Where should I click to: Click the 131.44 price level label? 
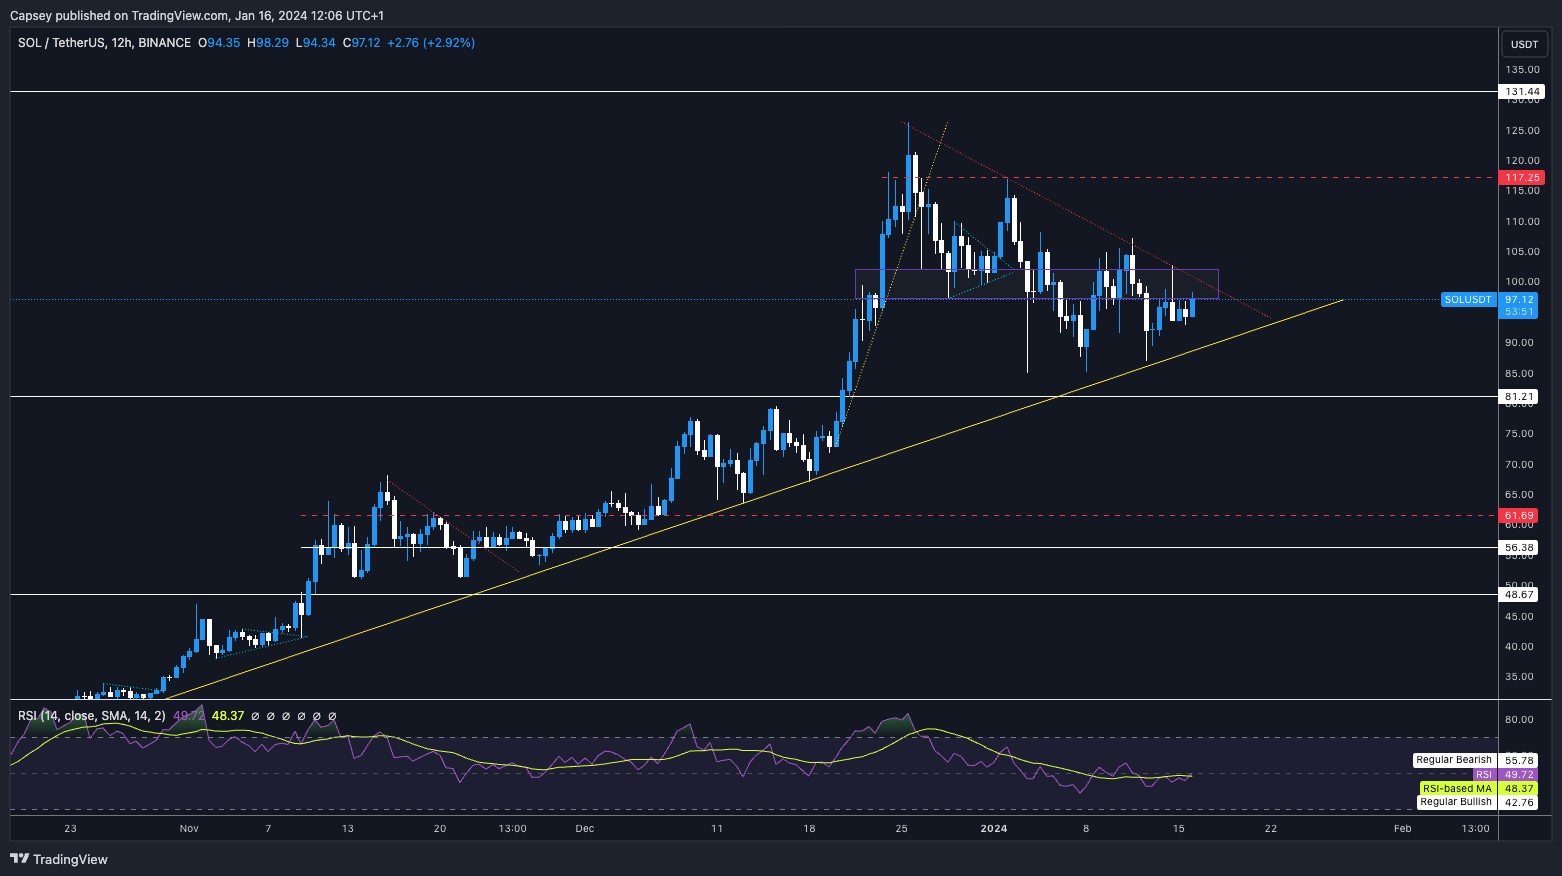(1521, 92)
